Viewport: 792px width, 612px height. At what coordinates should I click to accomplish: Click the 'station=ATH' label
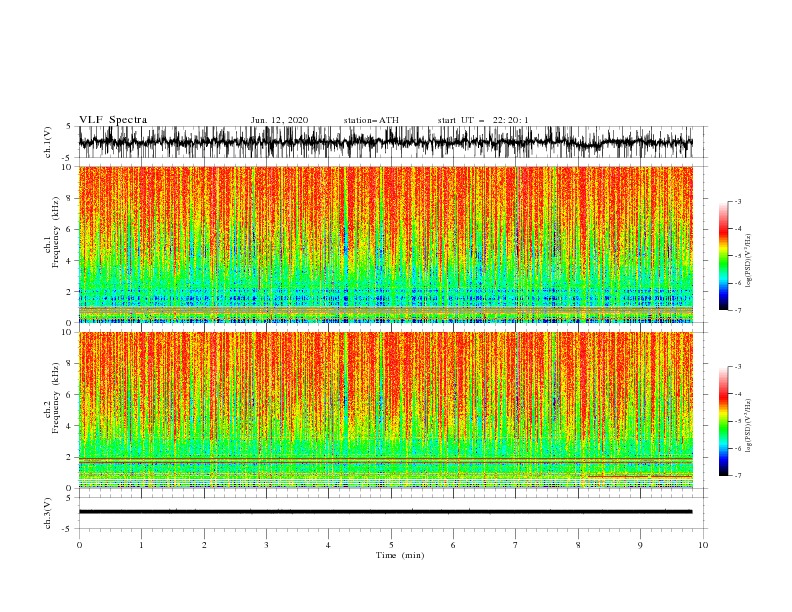click(371, 120)
